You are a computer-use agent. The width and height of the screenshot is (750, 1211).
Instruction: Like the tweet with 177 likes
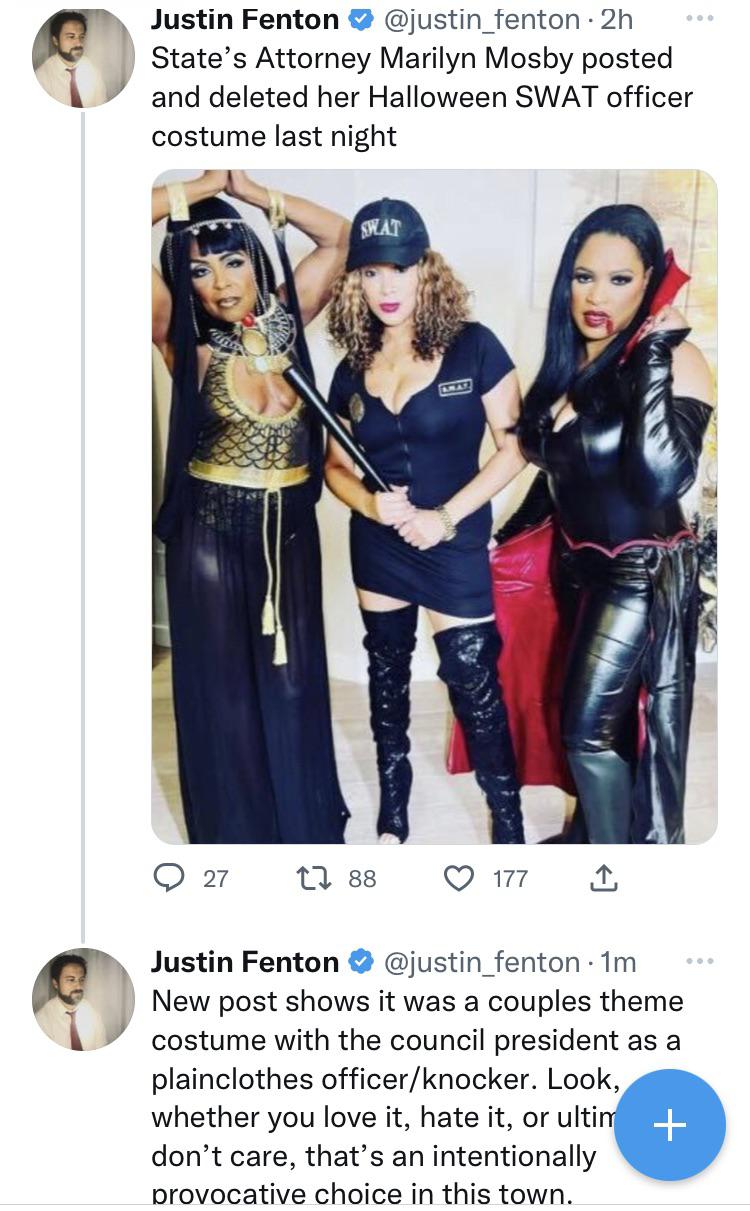(x=458, y=878)
